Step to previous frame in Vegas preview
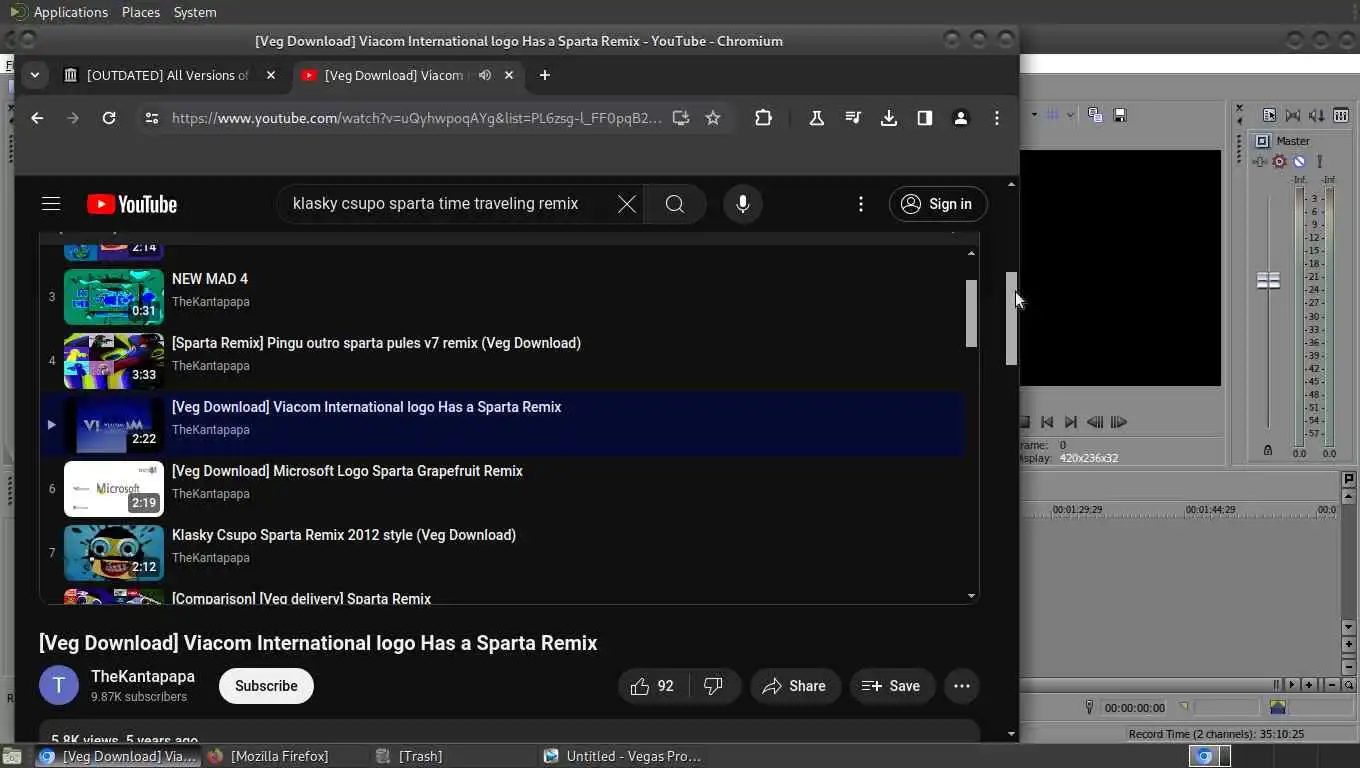Viewport: 1360px width, 768px height. click(x=1095, y=422)
